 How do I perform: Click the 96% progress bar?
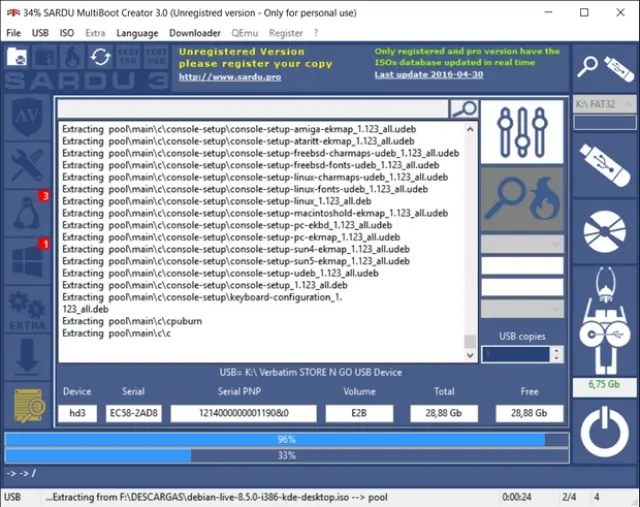(x=286, y=439)
